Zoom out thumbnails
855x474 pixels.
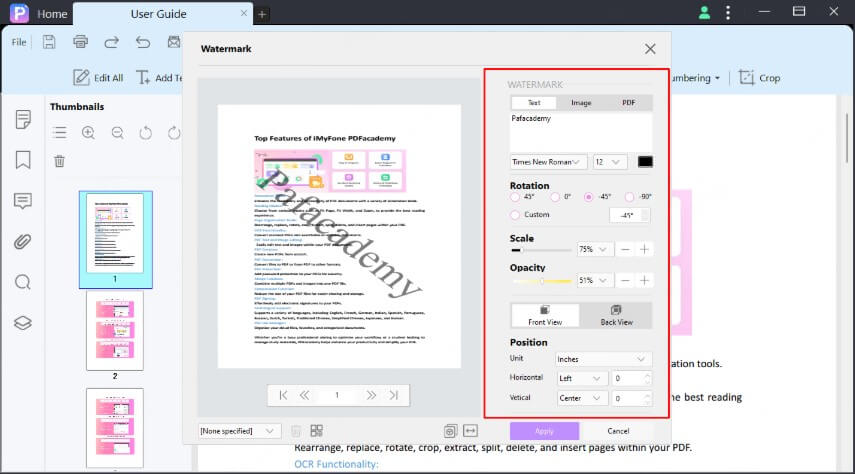(117, 133)
